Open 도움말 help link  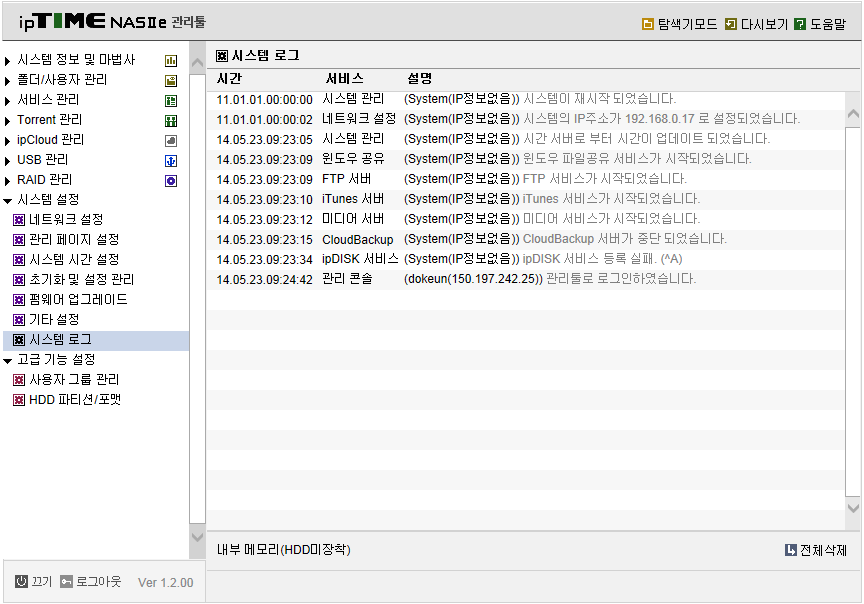828,24
